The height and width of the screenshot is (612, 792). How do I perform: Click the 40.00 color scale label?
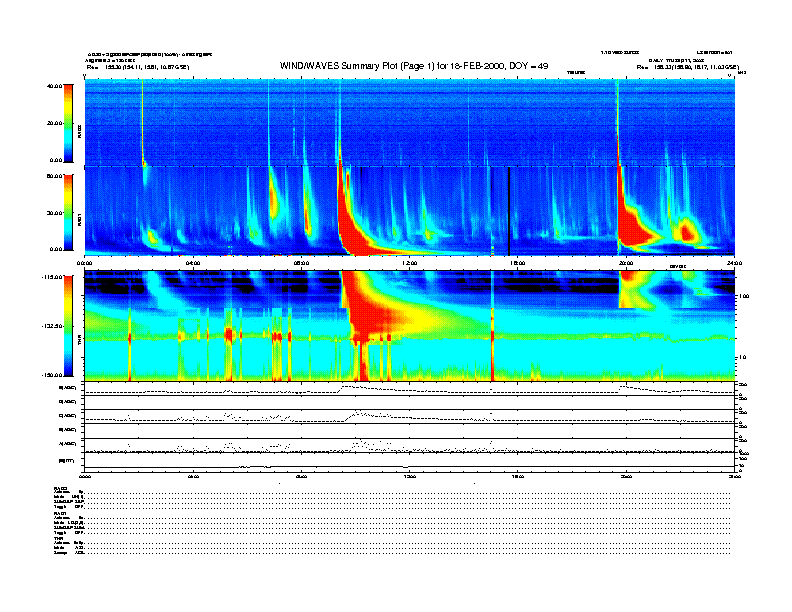[54, 86]
